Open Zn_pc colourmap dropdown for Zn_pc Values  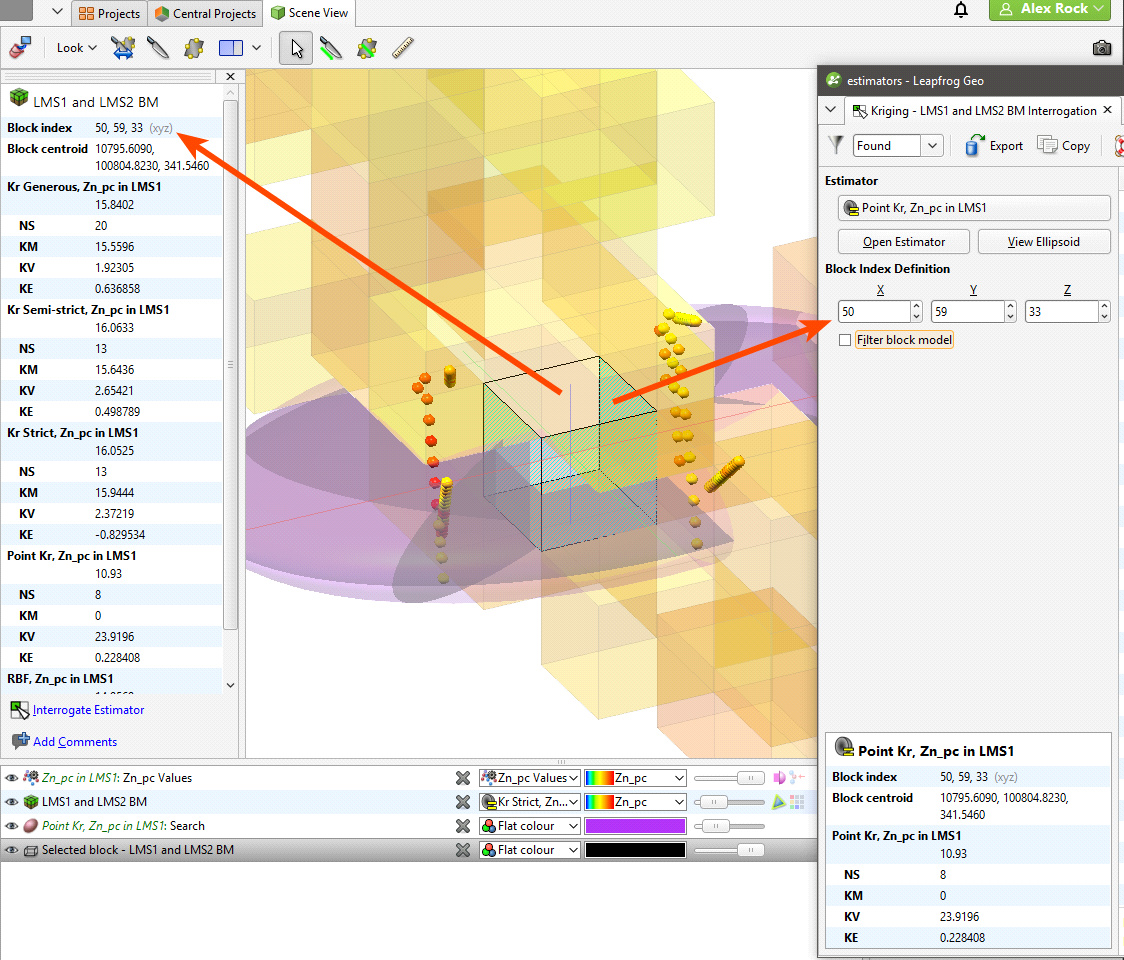[636, 778]
